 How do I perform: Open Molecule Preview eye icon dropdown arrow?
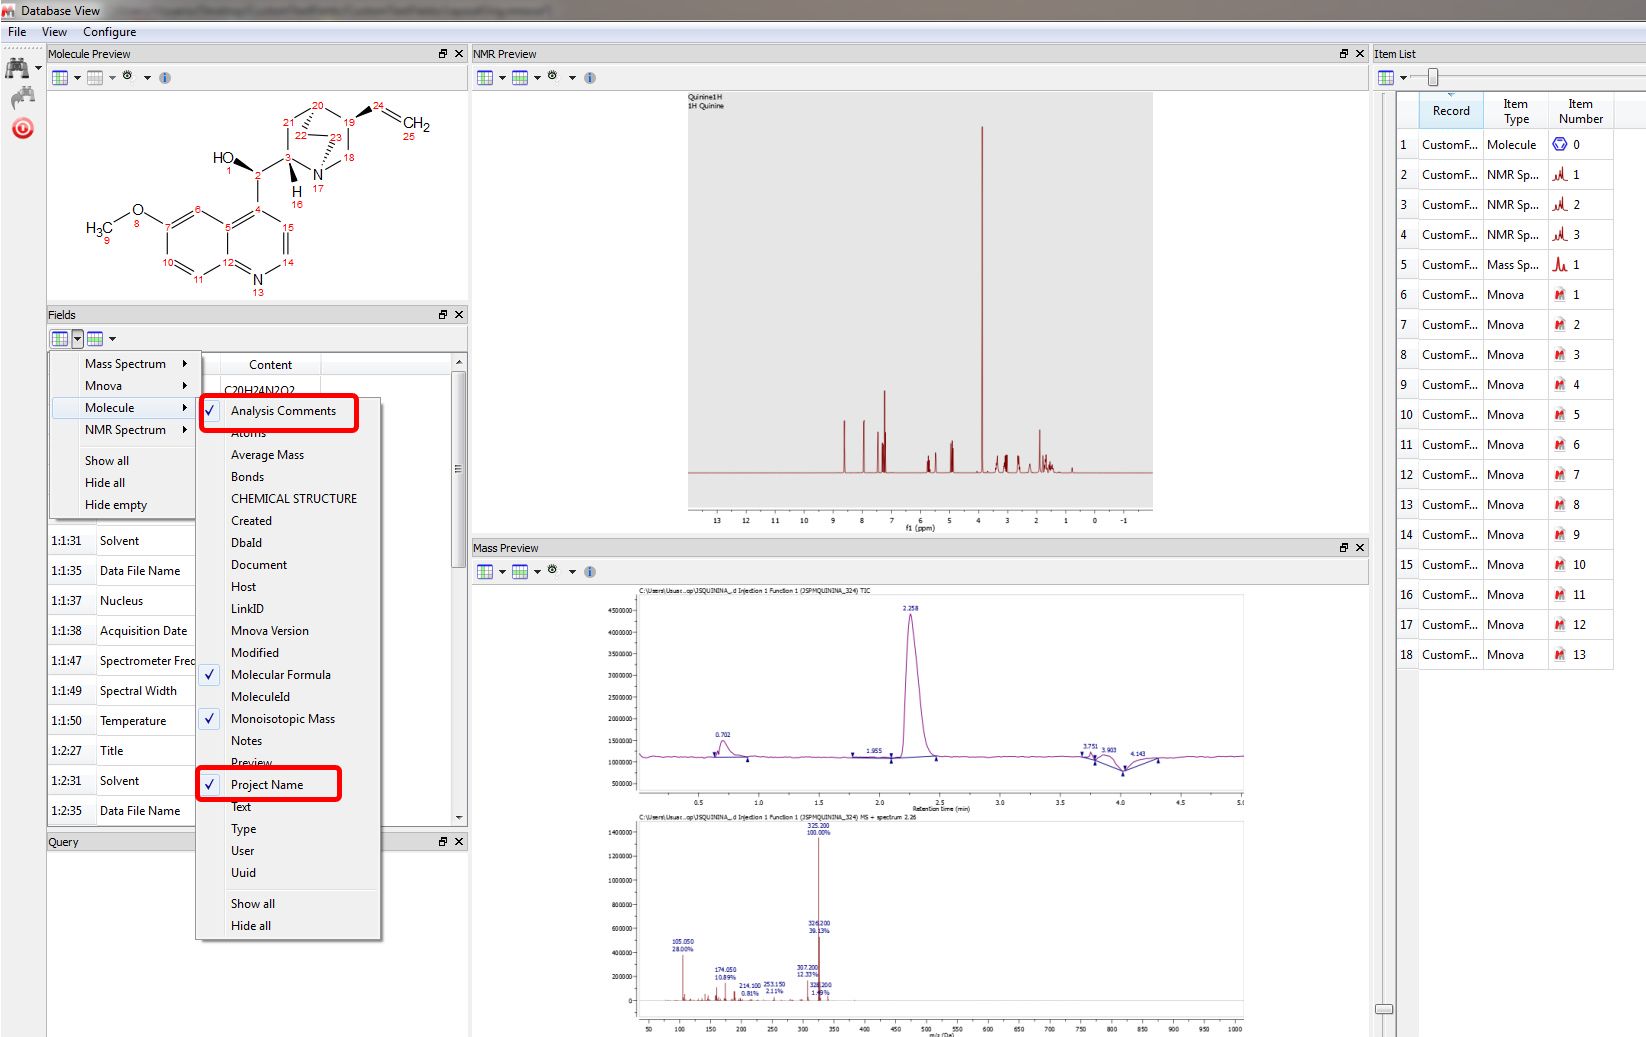pos(147,78)
